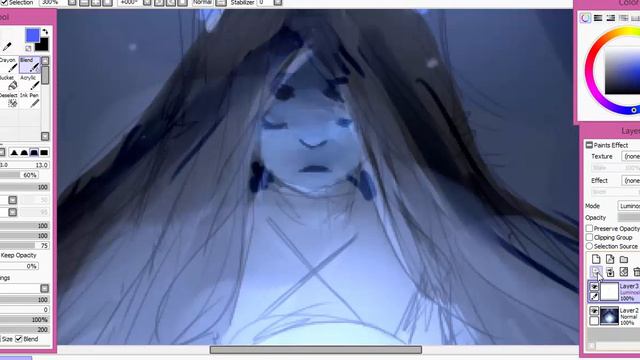Screen dimensions: 640x360
Task: Hide Layer3 using its eye icon
Action: coord(594,287)
